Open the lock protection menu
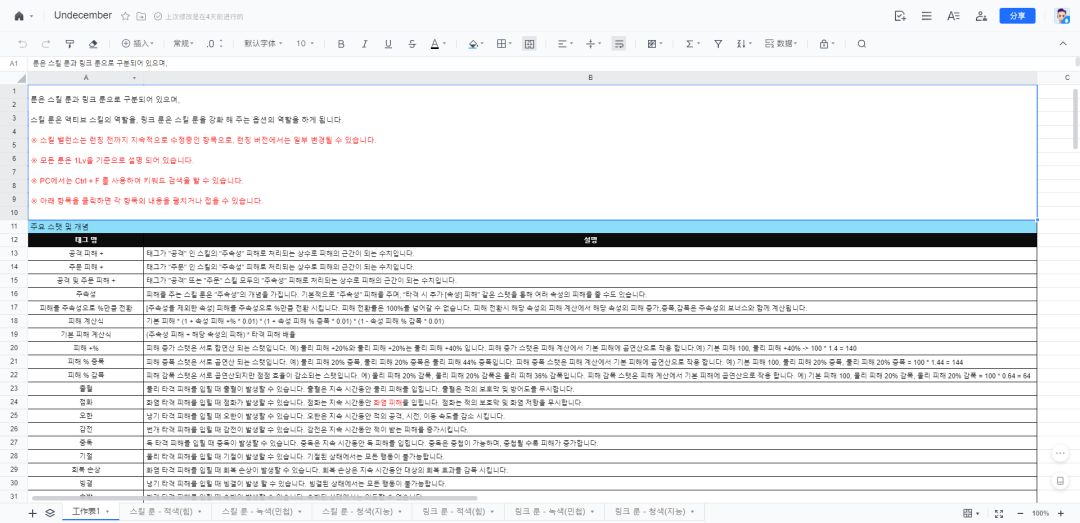 click(x=826, y=43)
